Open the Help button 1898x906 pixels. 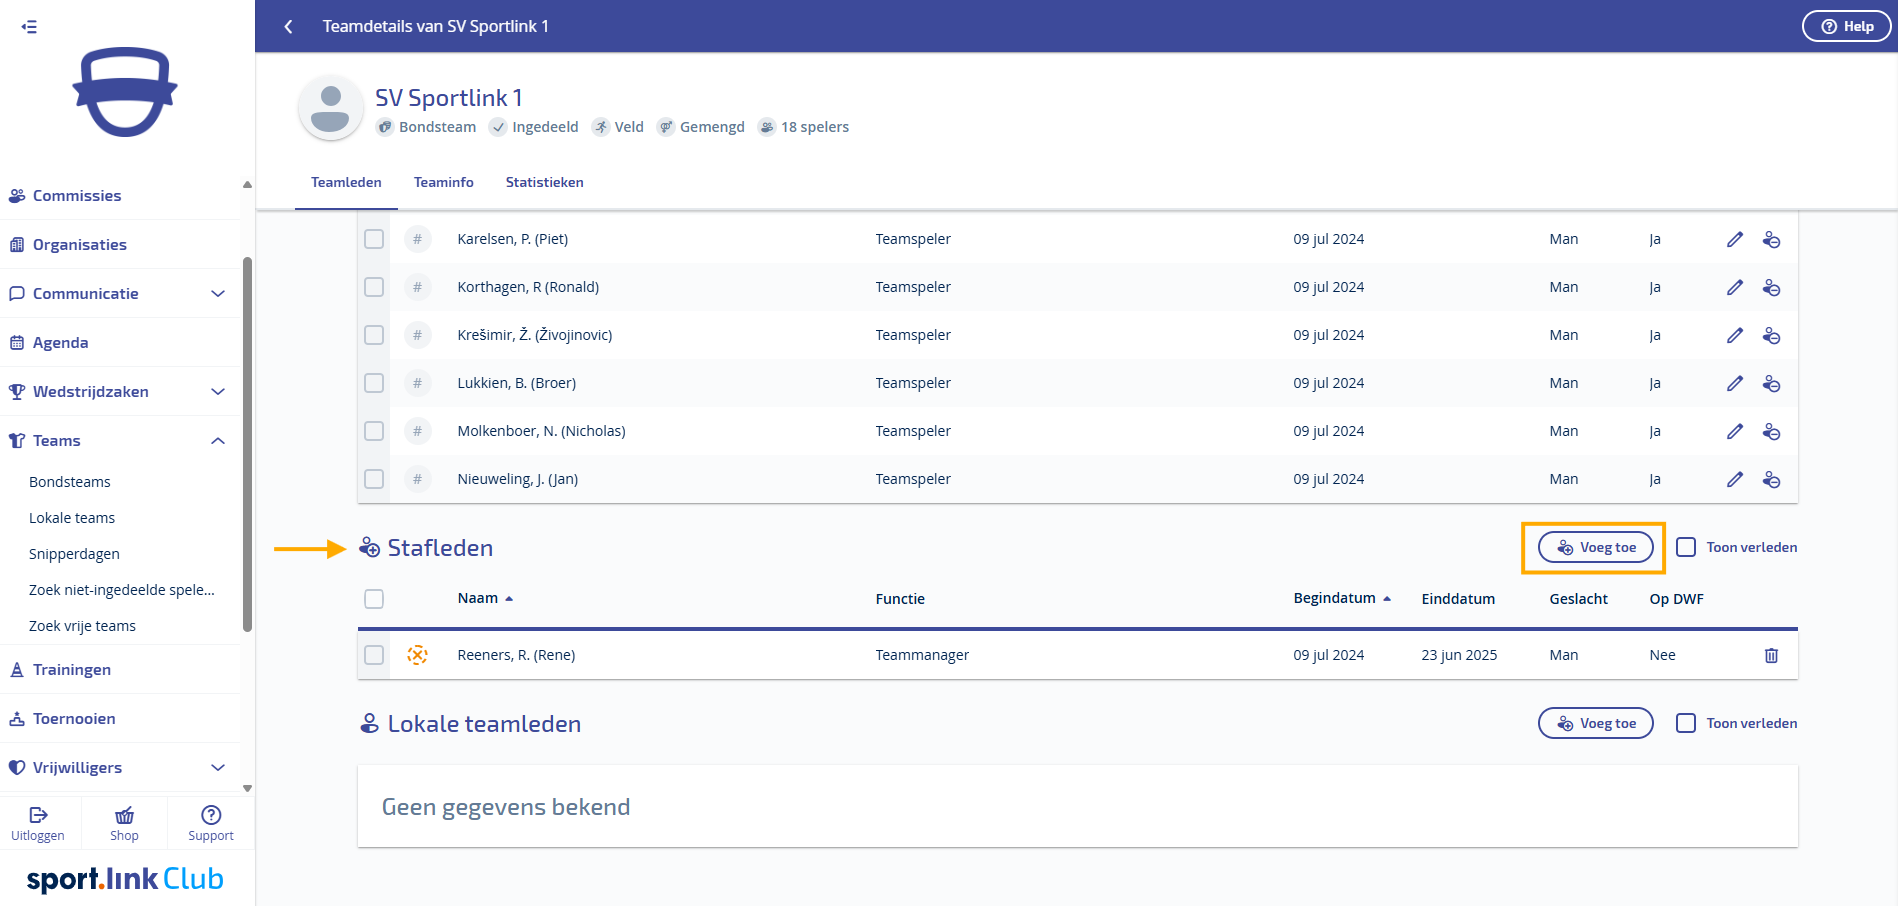tap(1846, 26)
